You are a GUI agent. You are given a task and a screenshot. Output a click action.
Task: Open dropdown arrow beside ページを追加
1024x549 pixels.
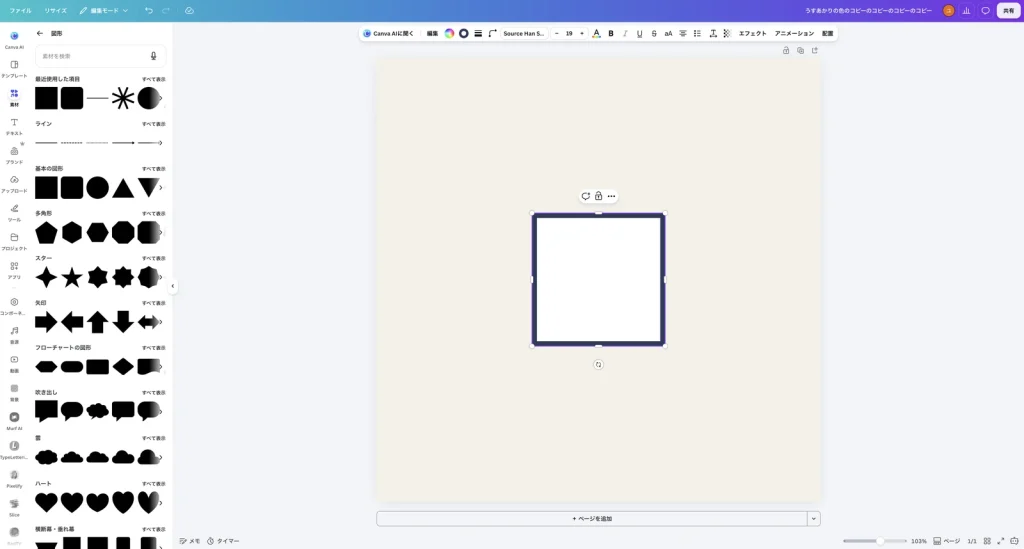814,519
